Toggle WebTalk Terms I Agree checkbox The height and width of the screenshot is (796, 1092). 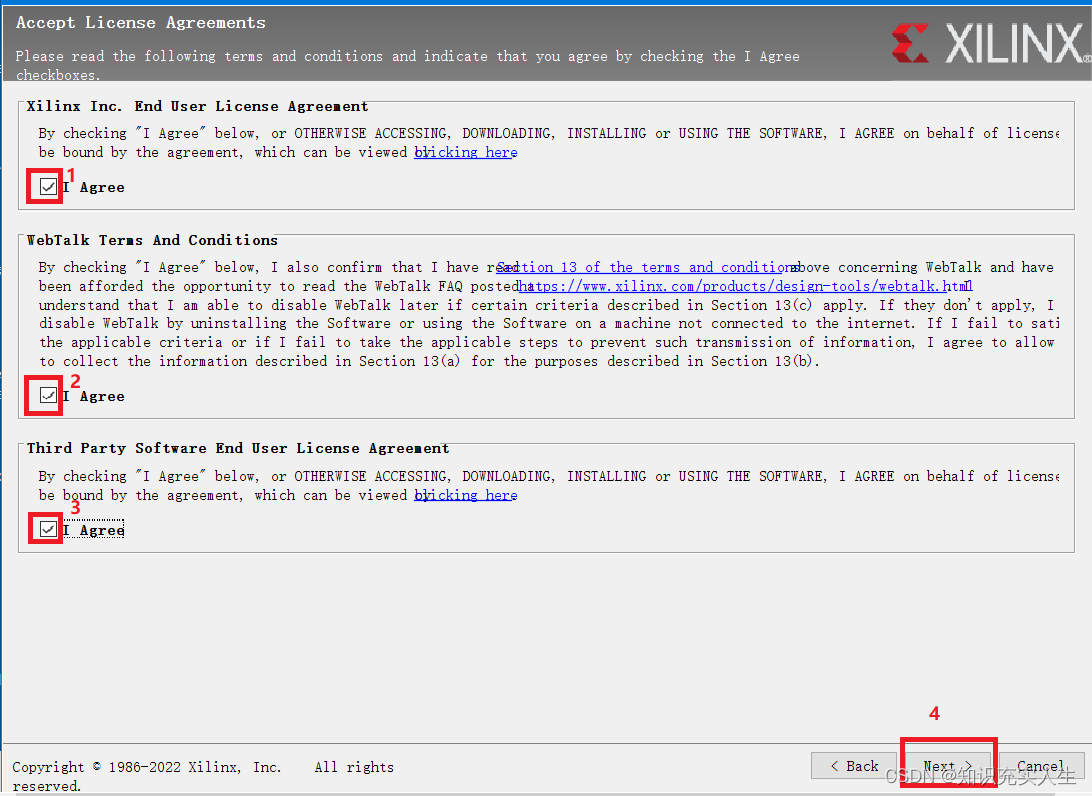[x=48, y=396]
